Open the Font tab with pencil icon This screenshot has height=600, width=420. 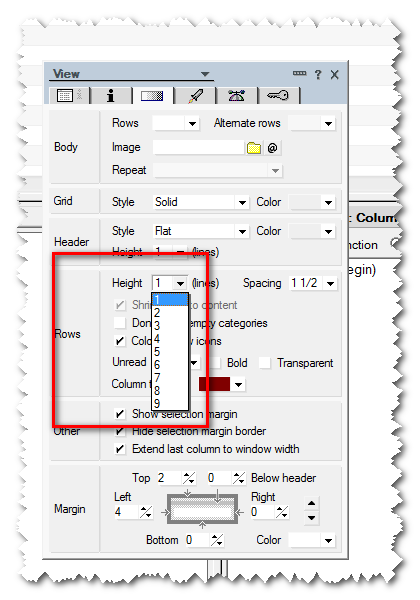point(195,95)
